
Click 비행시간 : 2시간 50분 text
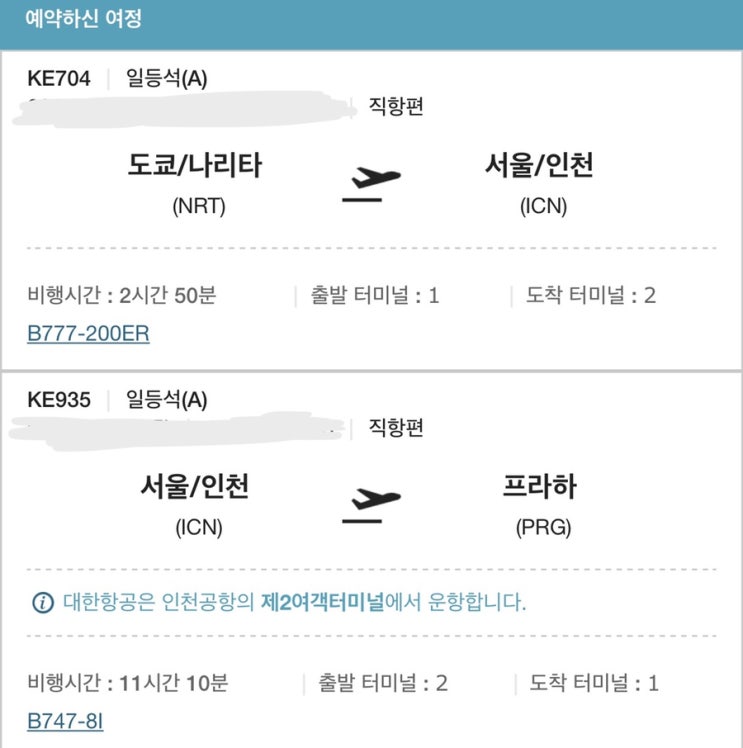point(122,295)
